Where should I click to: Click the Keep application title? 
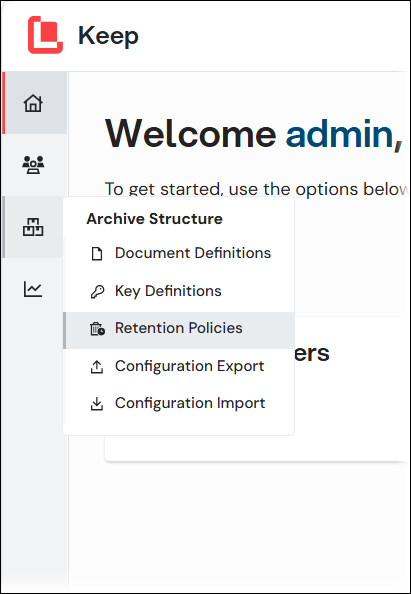[108, 36]
